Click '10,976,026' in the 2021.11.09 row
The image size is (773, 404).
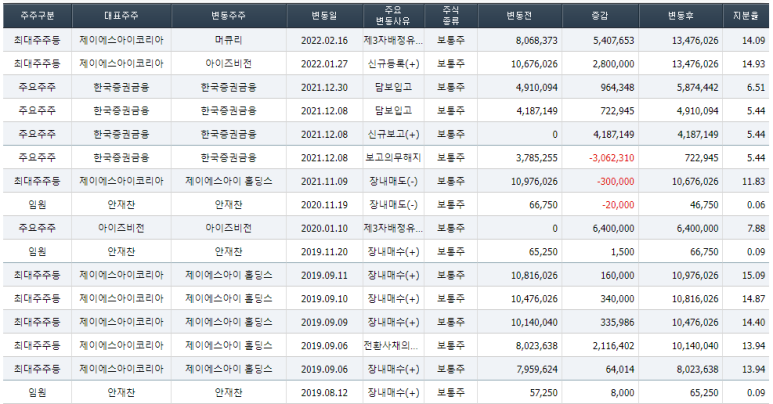coord(534,182)
